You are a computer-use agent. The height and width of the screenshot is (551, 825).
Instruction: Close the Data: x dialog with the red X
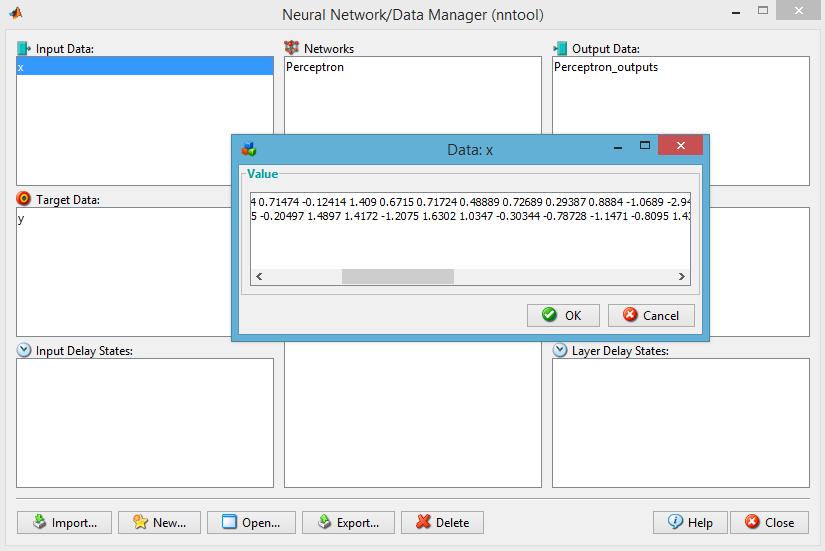(x=680, y=145)
